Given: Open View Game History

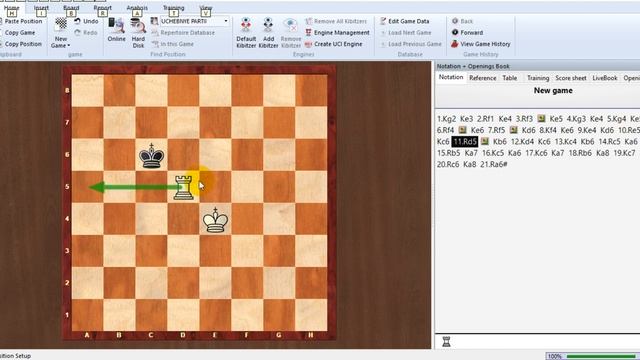Looking at the screenshot, I should (481, 44).
